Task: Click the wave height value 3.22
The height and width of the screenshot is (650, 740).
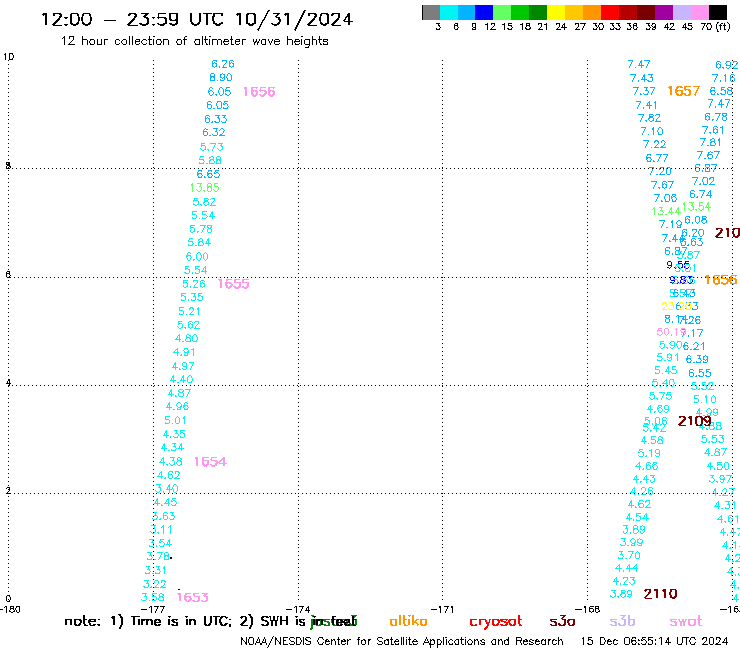Action: coord(155,584)
